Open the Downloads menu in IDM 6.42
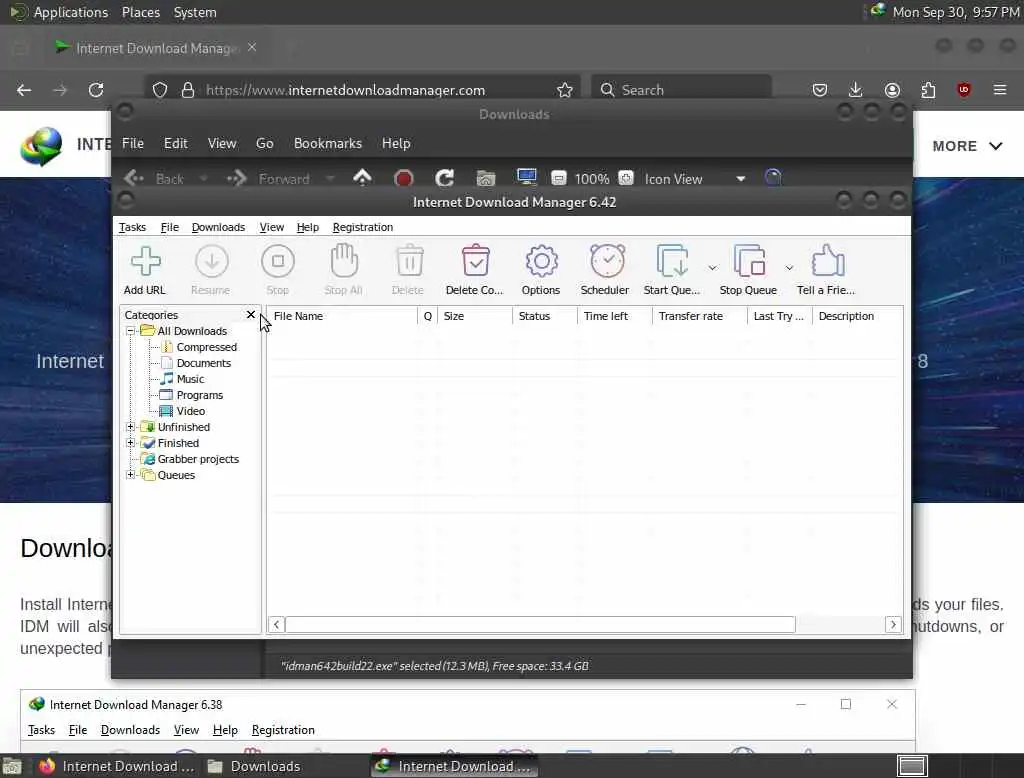Viewport: 1024px width, 778px height. 218,227
